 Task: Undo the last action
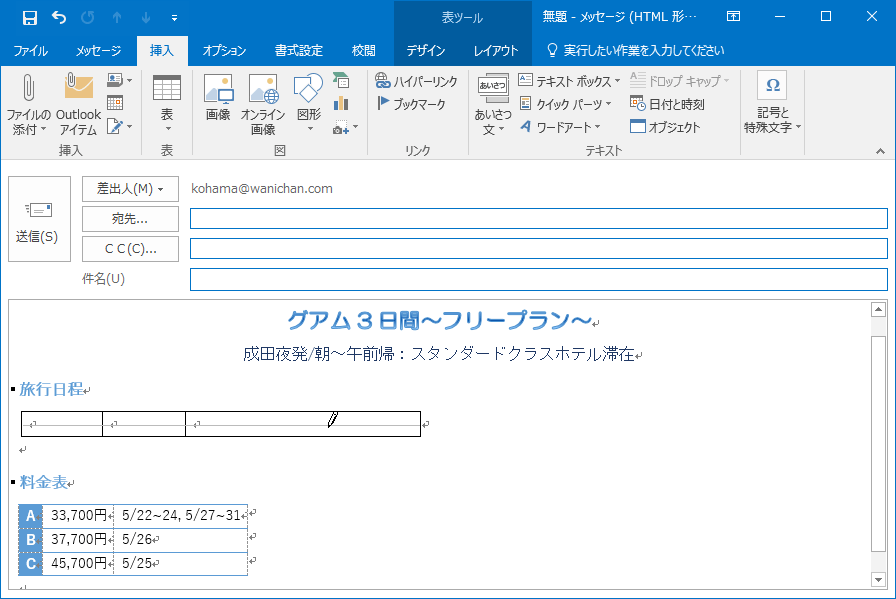[x=59, y=18]
